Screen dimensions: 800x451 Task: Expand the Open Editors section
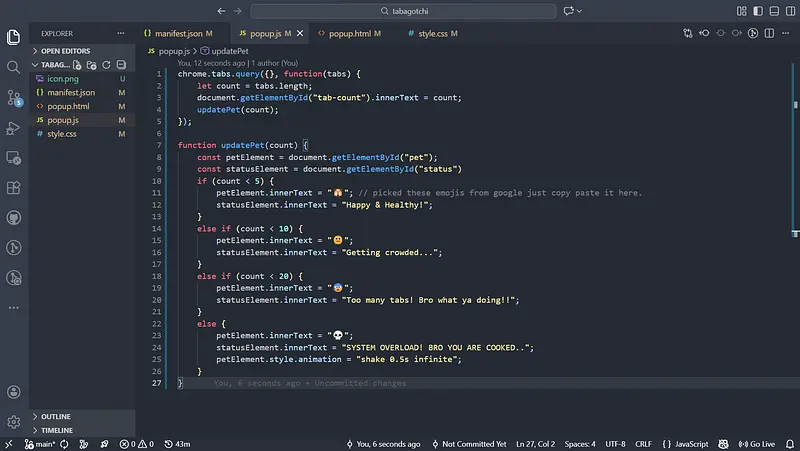click(x=65, y=51)
